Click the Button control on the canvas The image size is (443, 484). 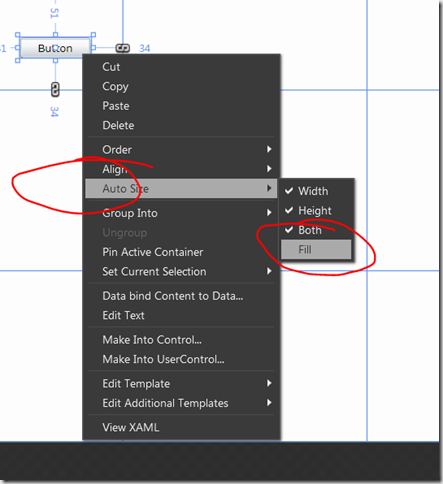(55, 48)
